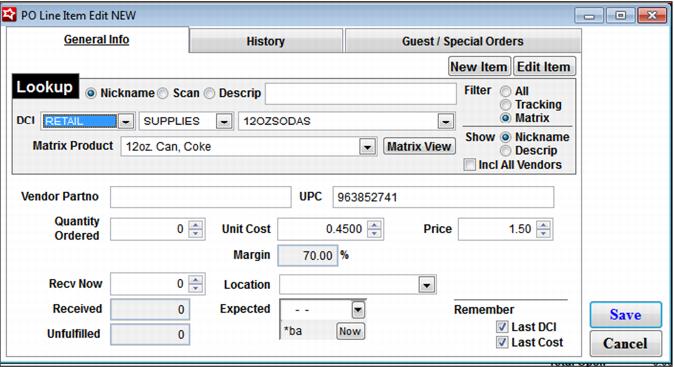Click the Save button
Image resolution: width=675 pixels, height=367 pixels.
(x=625, y=315)
